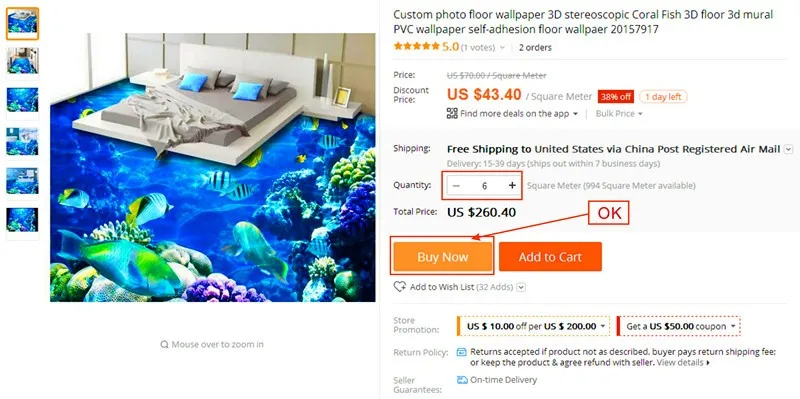Viewport: 800px width, 399px height.
Task: Open the Bulk Price dropdown
Action: (x=619, y=114)
